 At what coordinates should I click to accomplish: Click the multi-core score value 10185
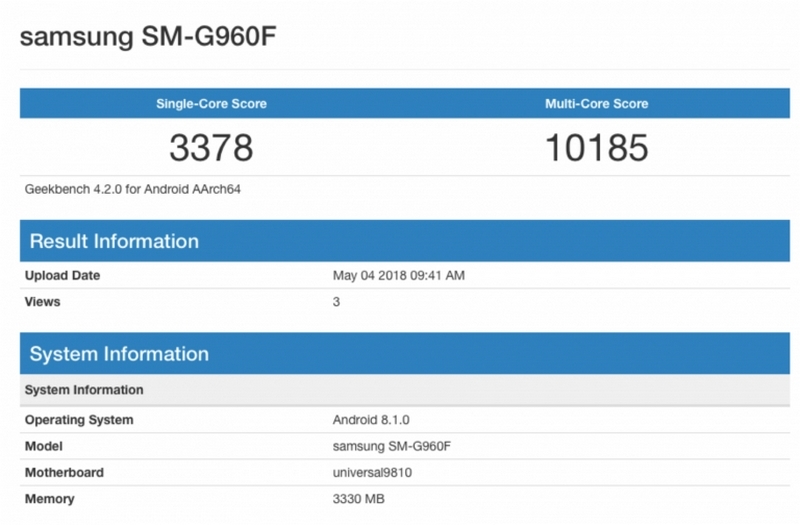pos(596,147)
